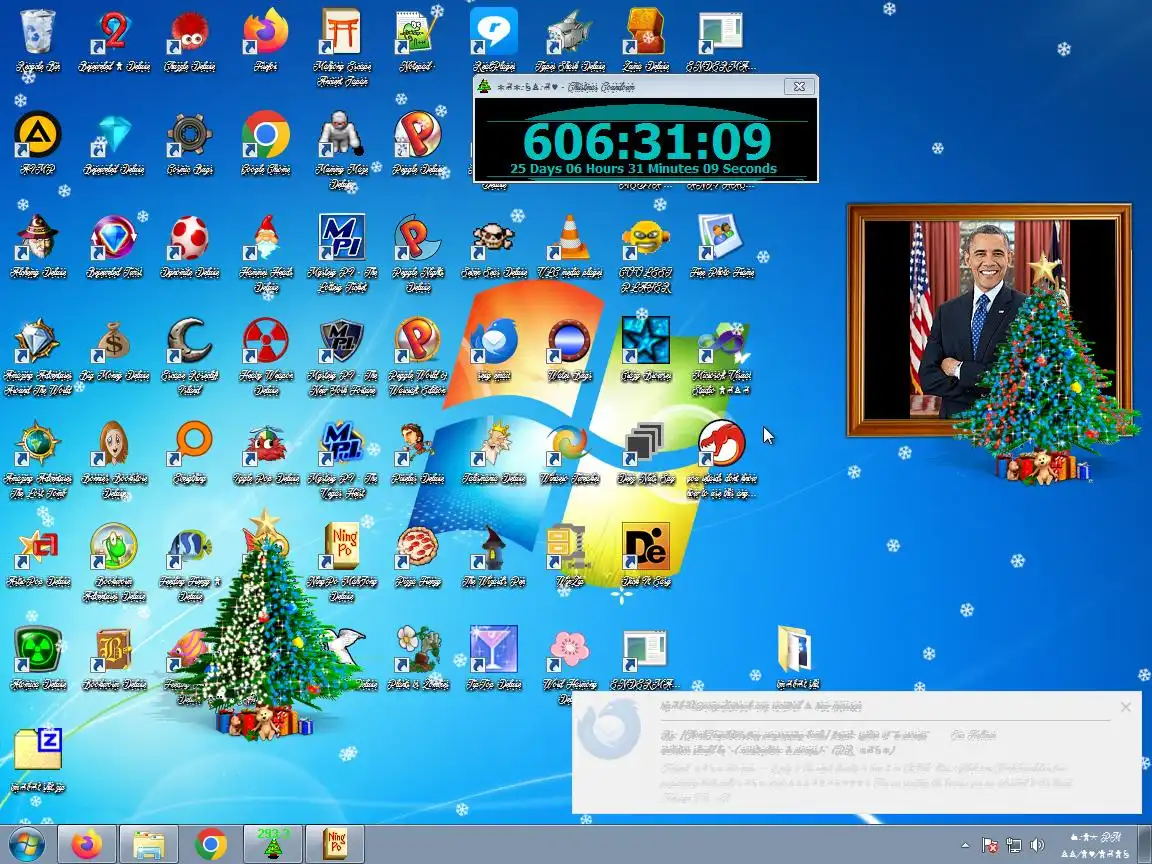Dismiss the Thunderbird new mail notification

(x=1126, y=708)
